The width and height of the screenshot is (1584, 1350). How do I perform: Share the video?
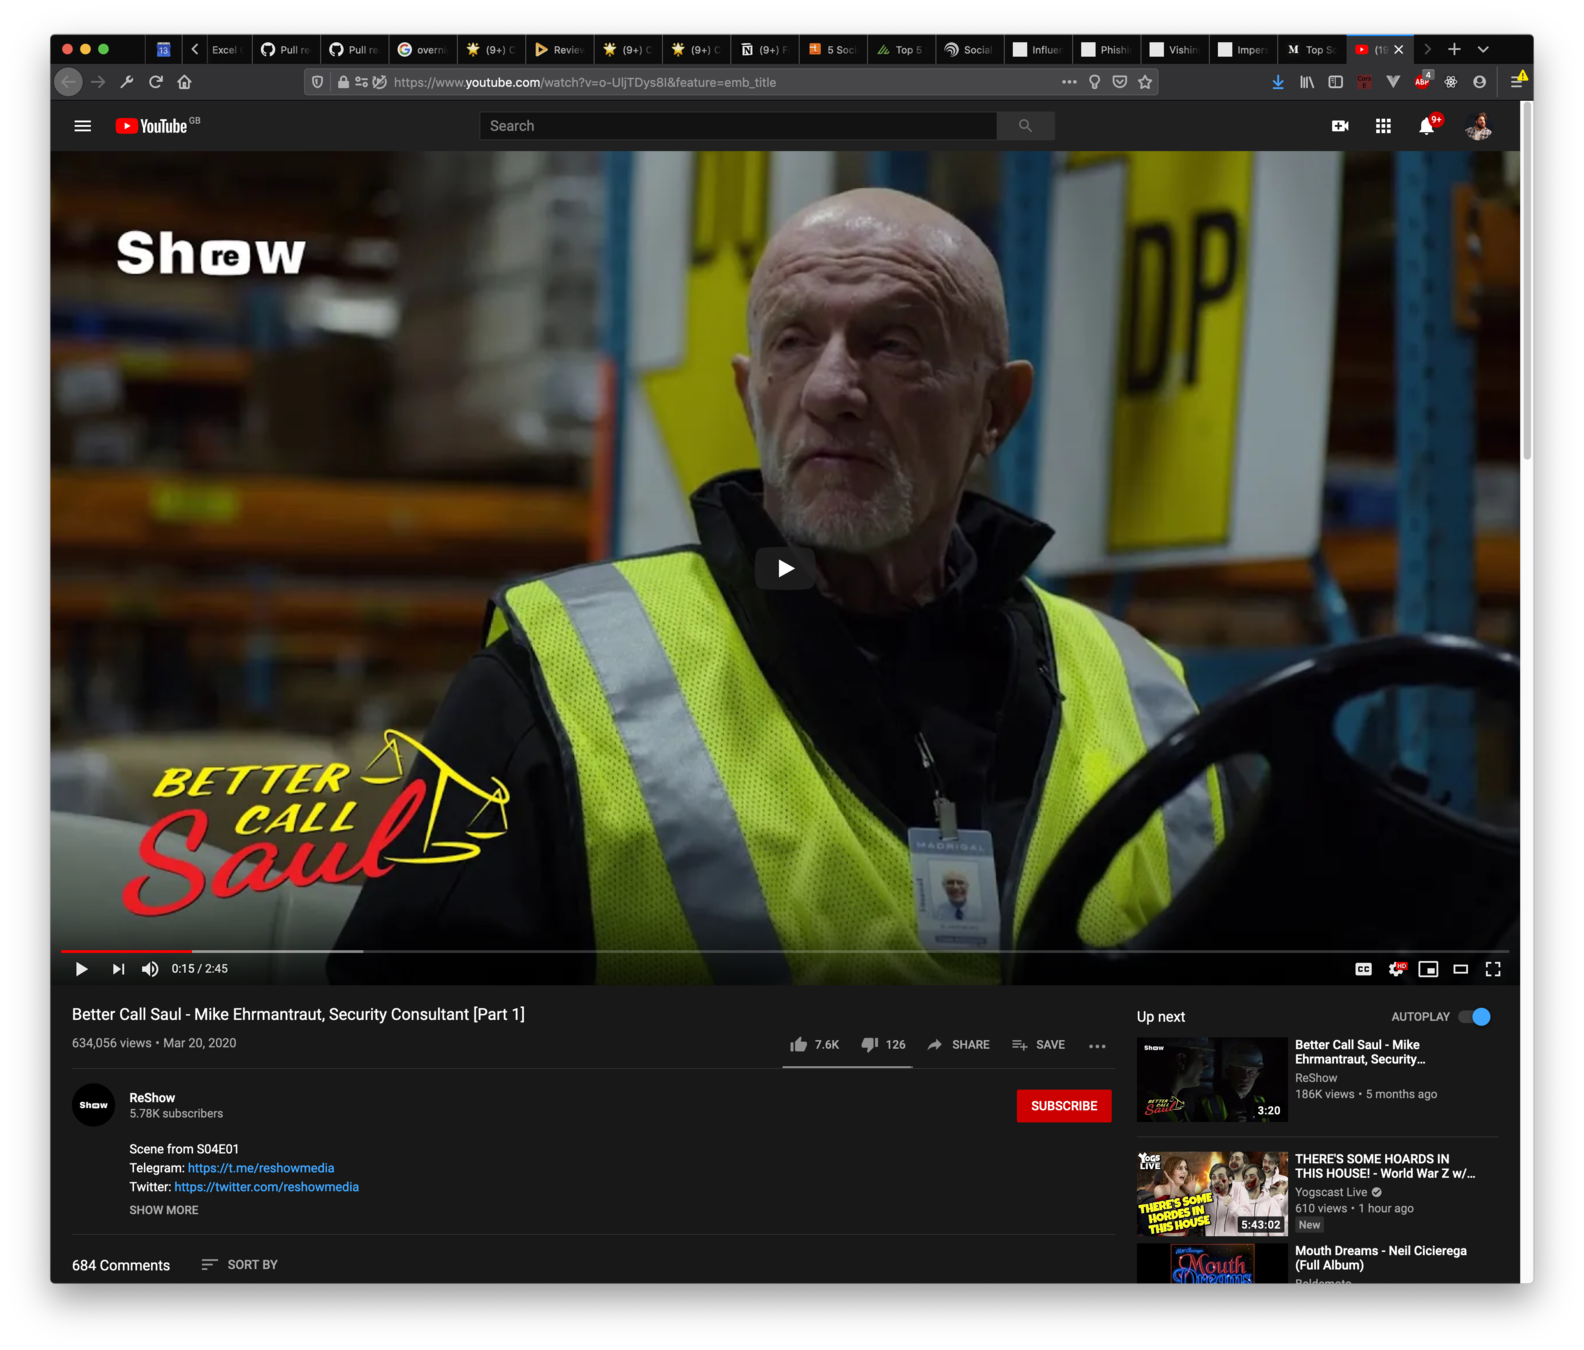coord(958,1045)
